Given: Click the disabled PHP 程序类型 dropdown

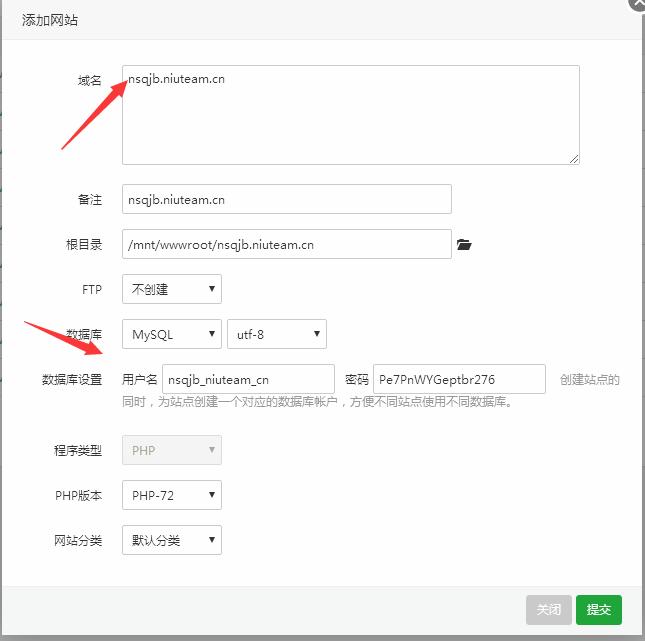Looking at the screenshot, I should 172,450.
